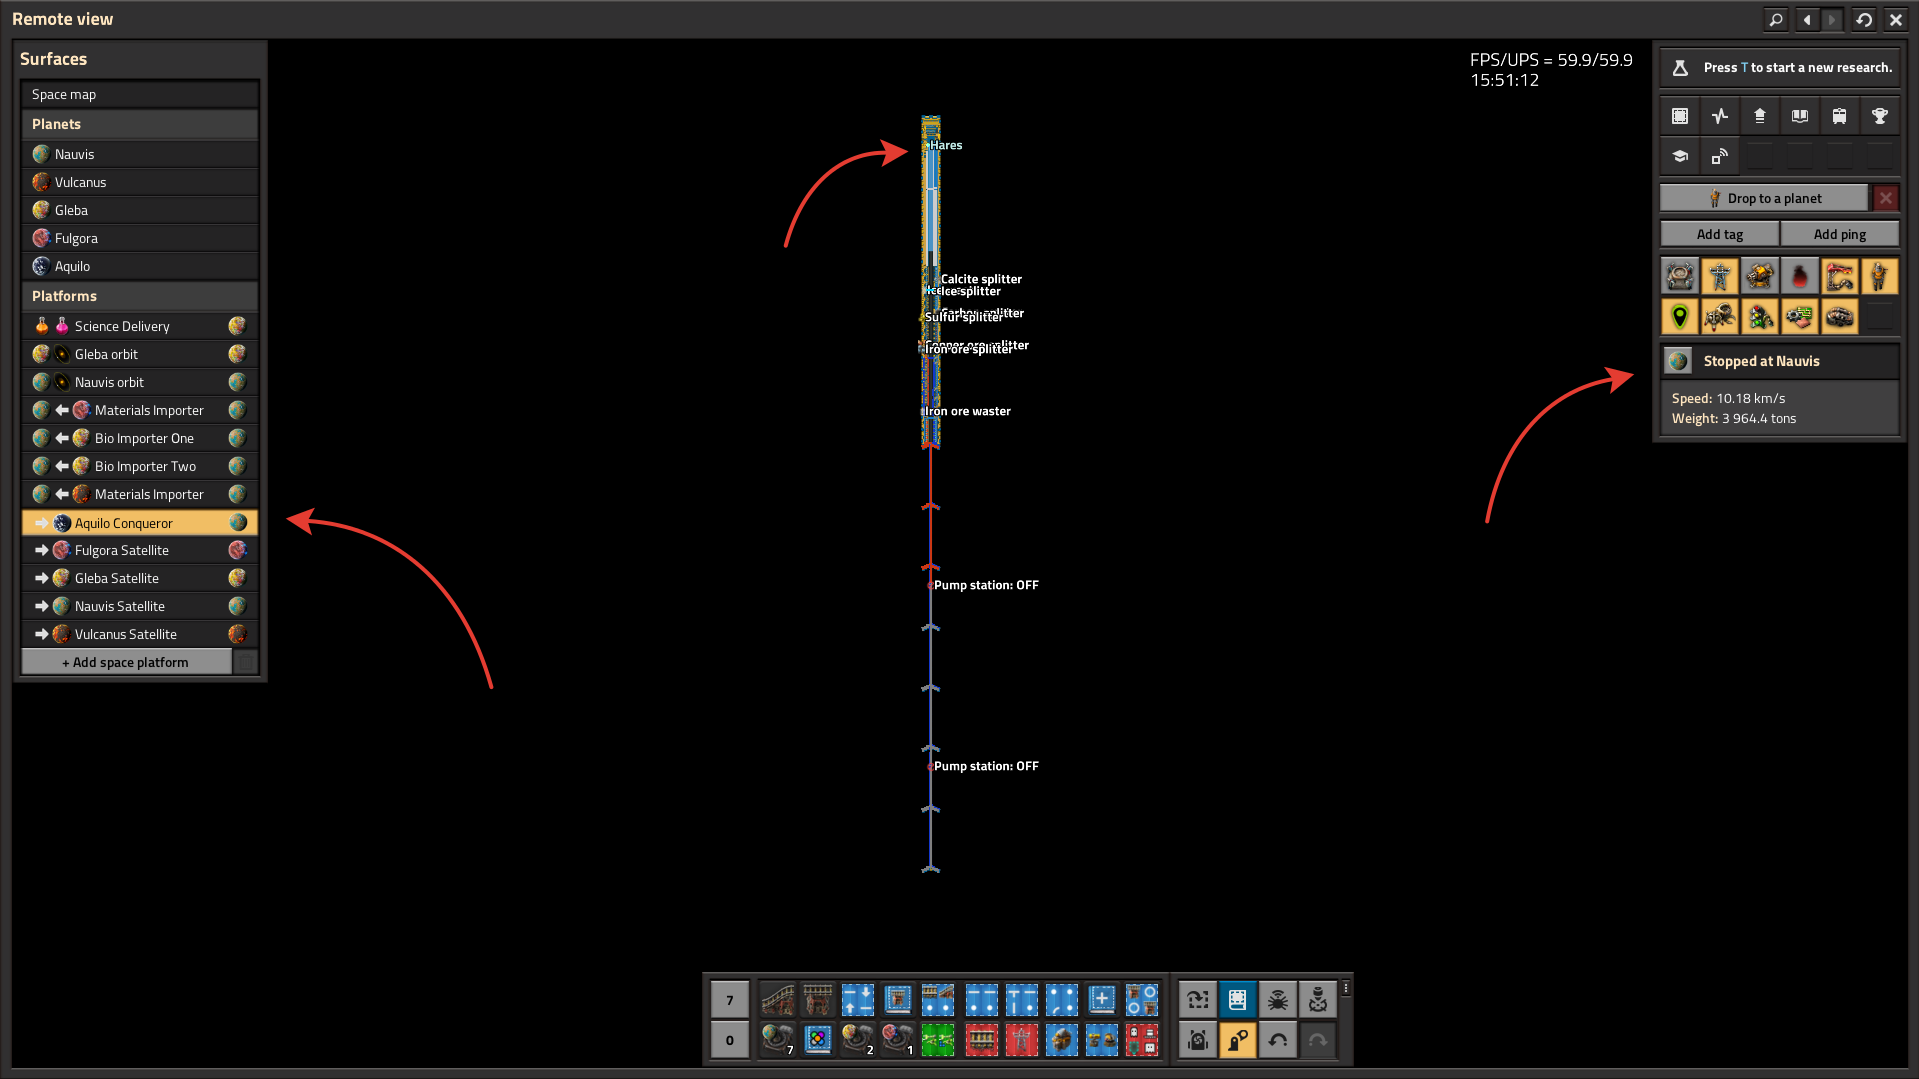1919x1079 pixels.
Task: Select the Gleba orbit platform
Action: (x=140, y=354)
